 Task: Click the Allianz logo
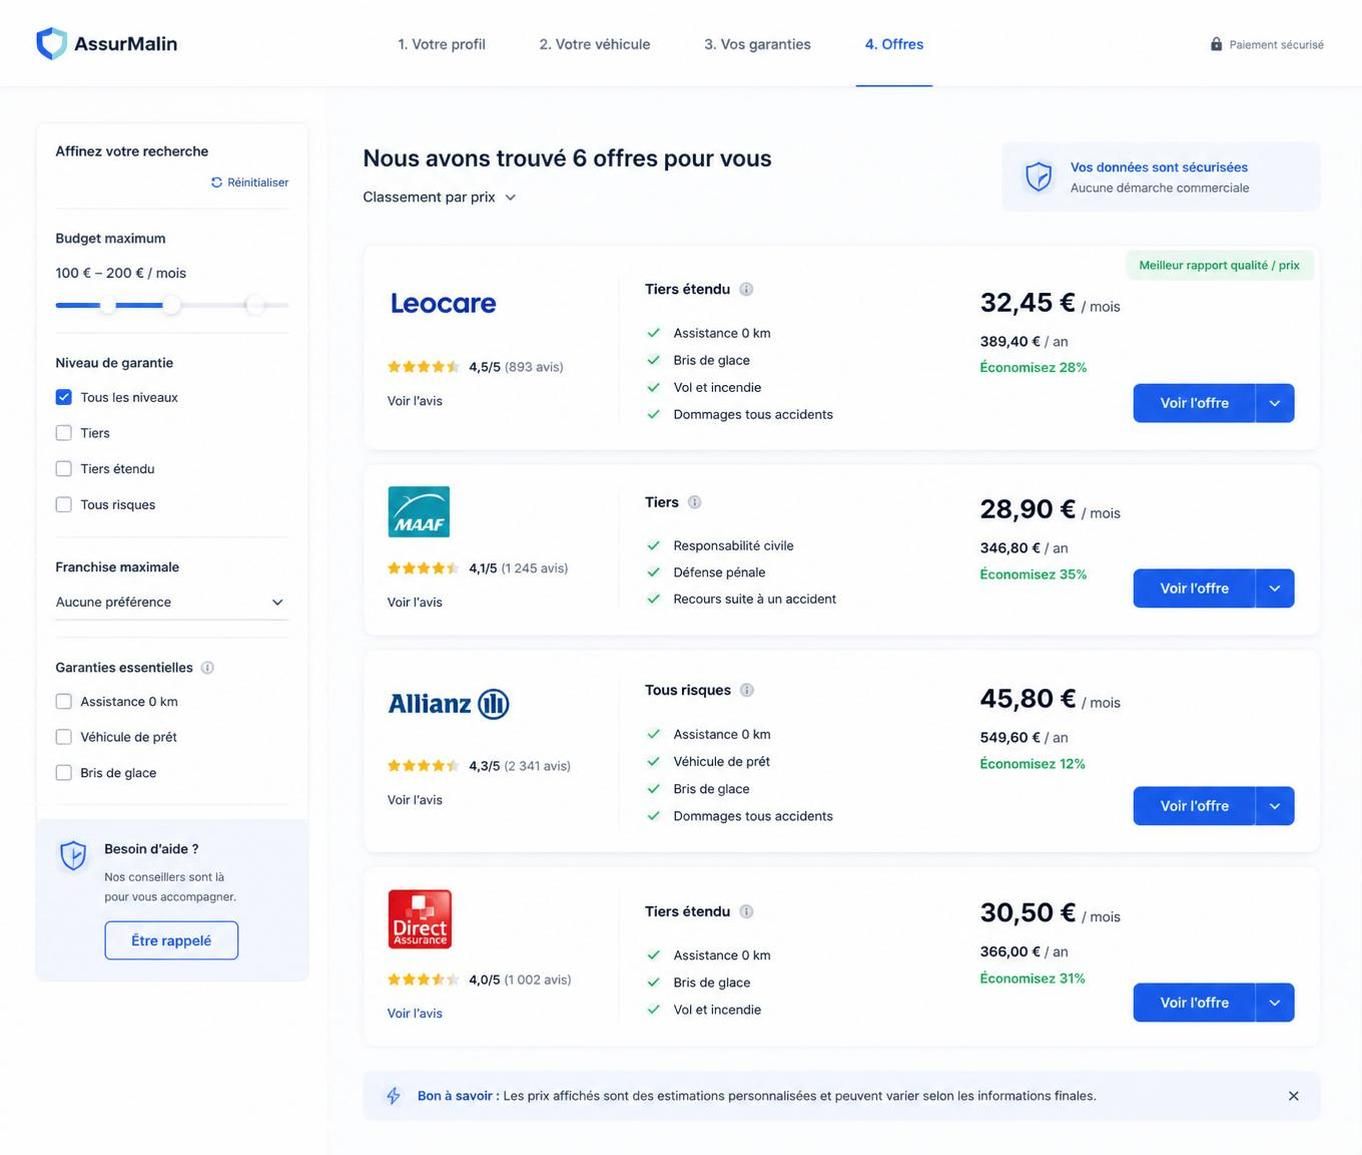(449, 704)
